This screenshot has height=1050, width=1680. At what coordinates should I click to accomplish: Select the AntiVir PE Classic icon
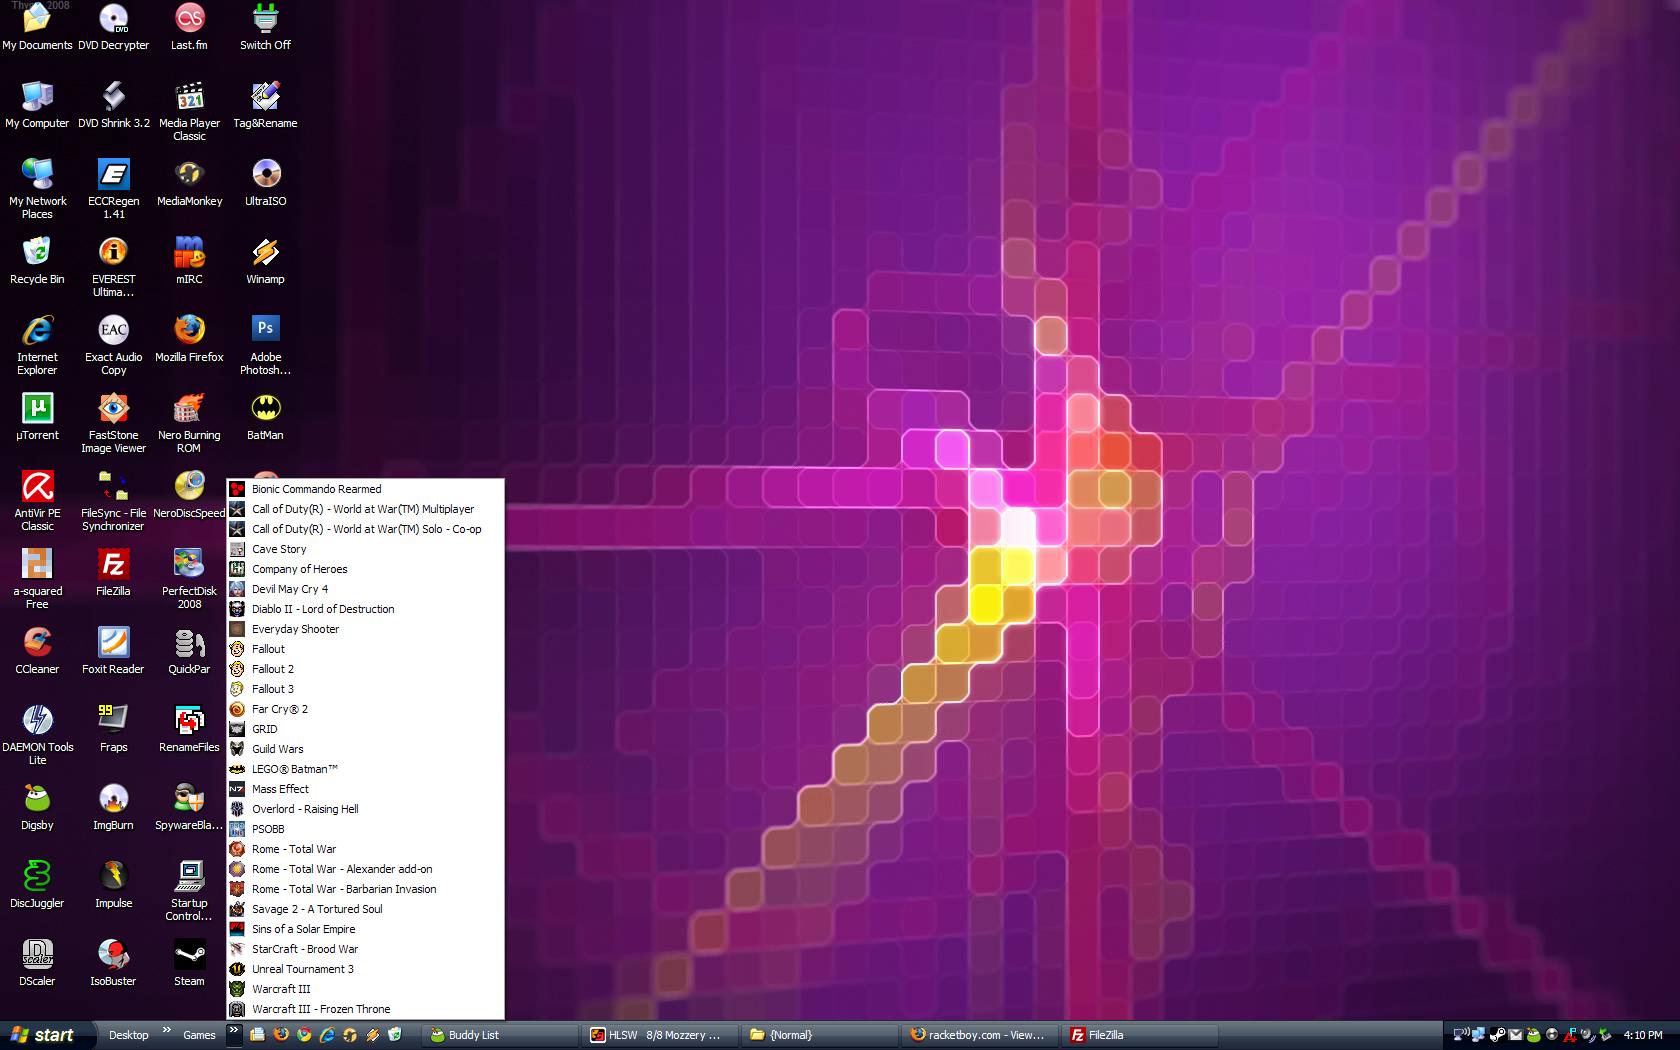[37, 500]
